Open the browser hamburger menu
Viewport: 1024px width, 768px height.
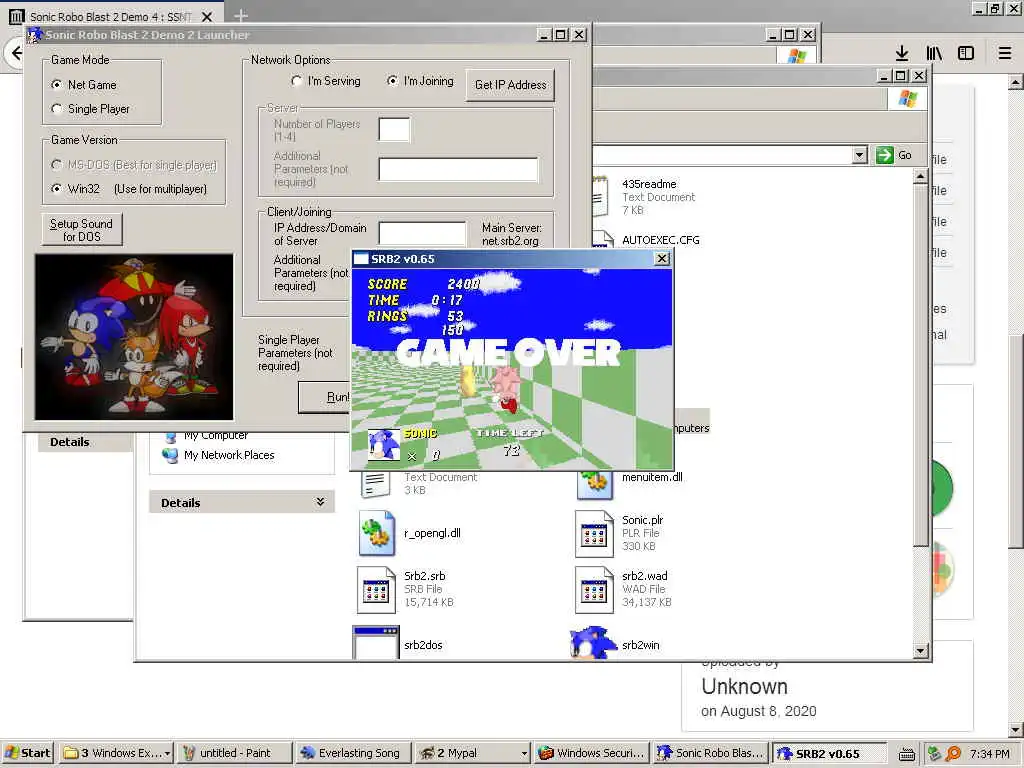tap(1005, 54)
